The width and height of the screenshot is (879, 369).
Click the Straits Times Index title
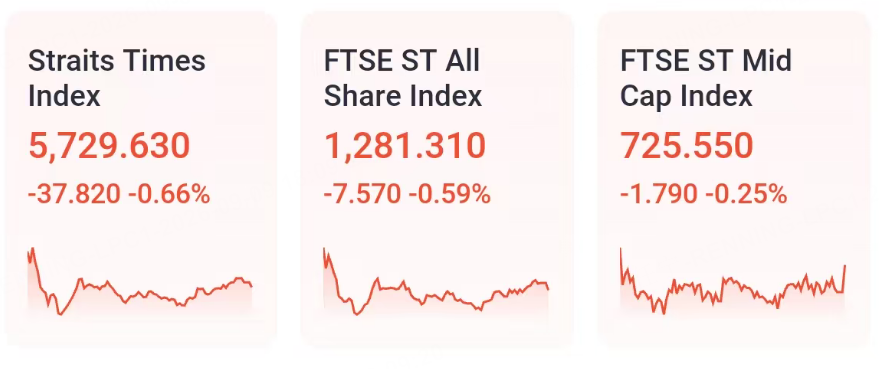coord(117,79)
